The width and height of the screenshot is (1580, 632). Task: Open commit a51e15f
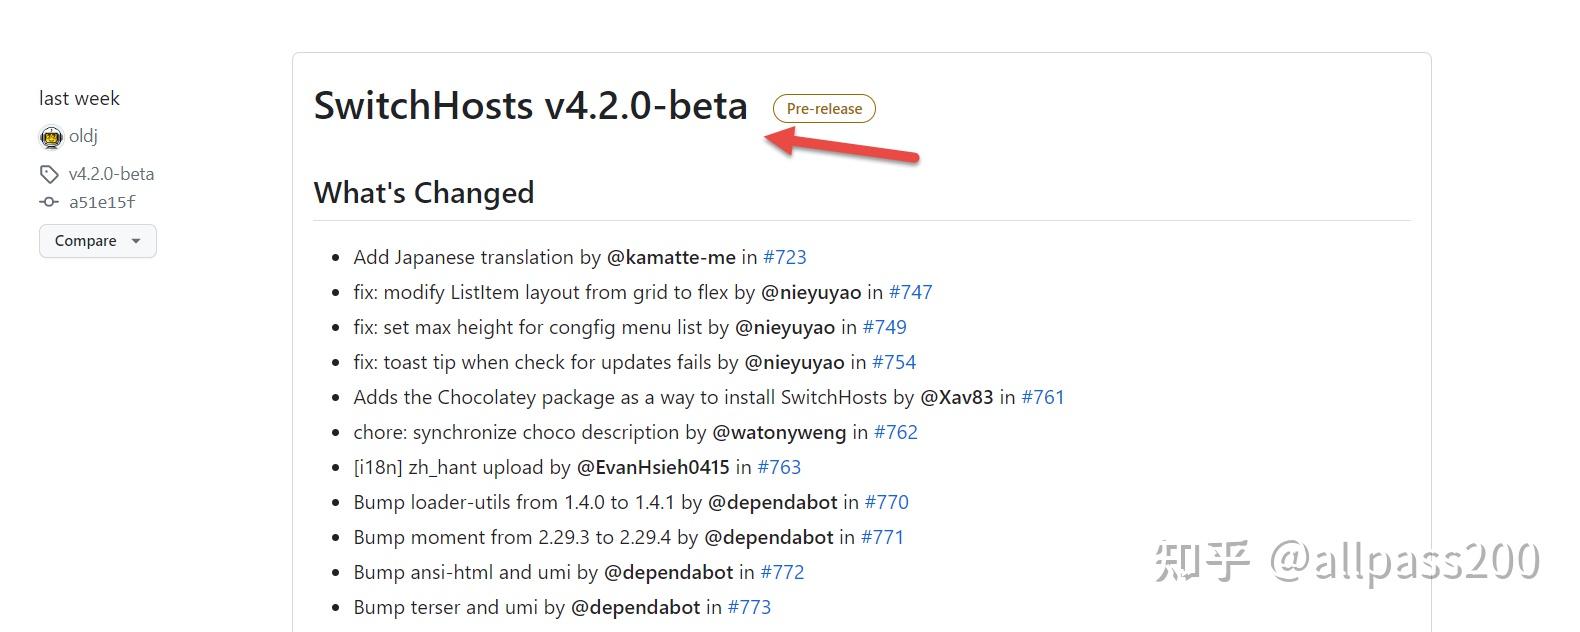[x=102, y=202]
